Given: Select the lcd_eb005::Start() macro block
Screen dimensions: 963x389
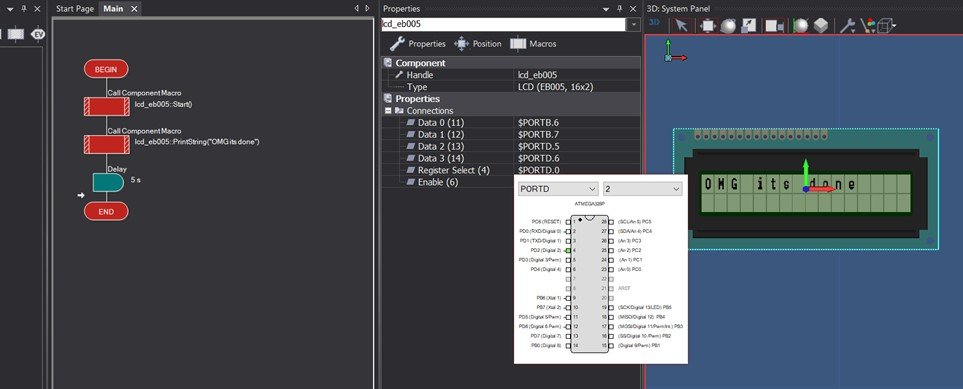Looking at the screenshot, I should pyautogui.click(x=106, y=106).
